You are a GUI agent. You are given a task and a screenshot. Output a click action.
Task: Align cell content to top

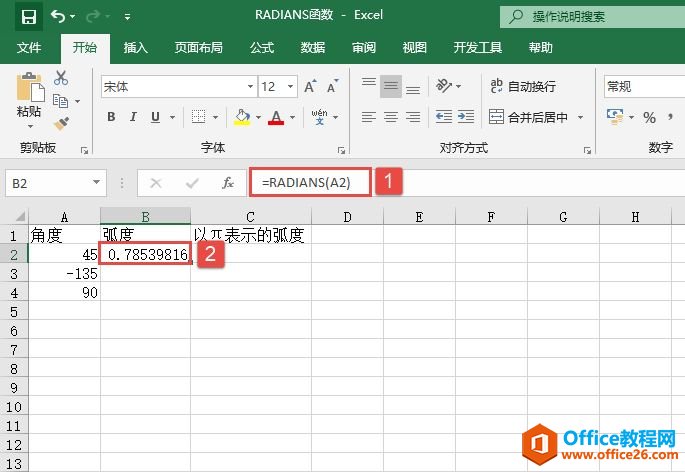pyautogui.click(x=369, y=82)
